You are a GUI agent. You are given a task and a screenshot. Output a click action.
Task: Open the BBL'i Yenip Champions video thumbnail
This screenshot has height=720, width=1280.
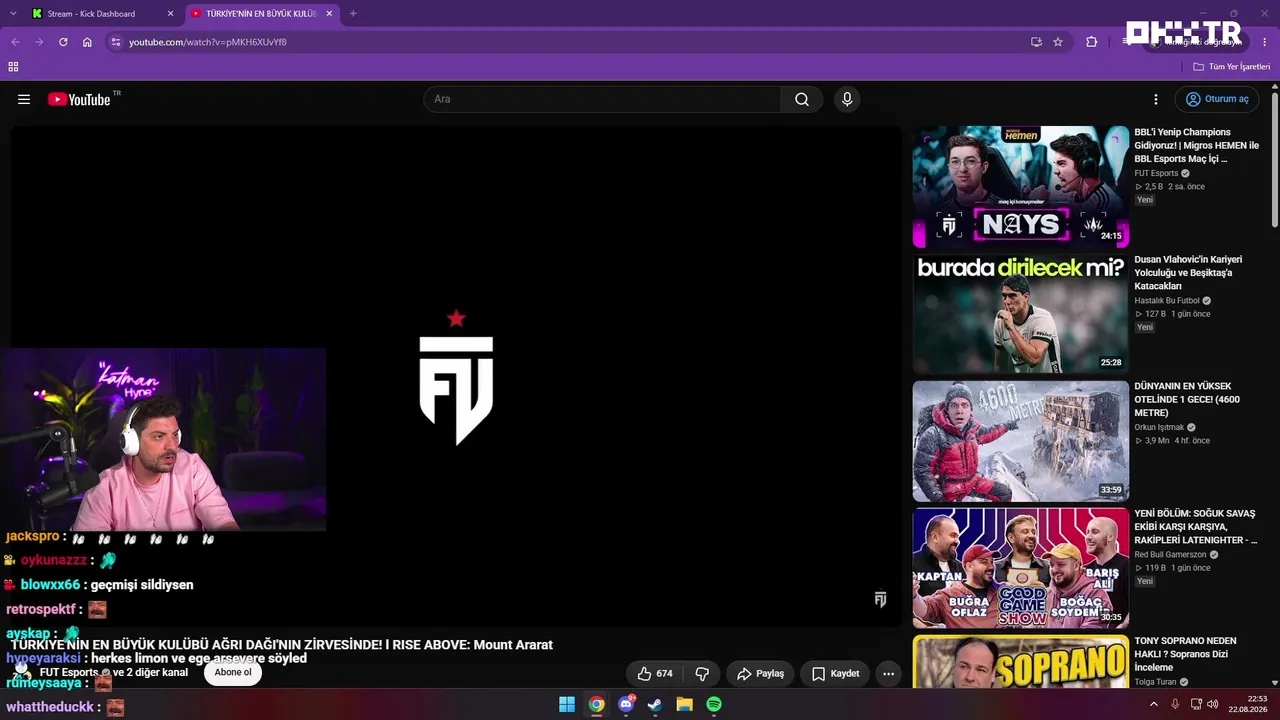[1021, 187]
